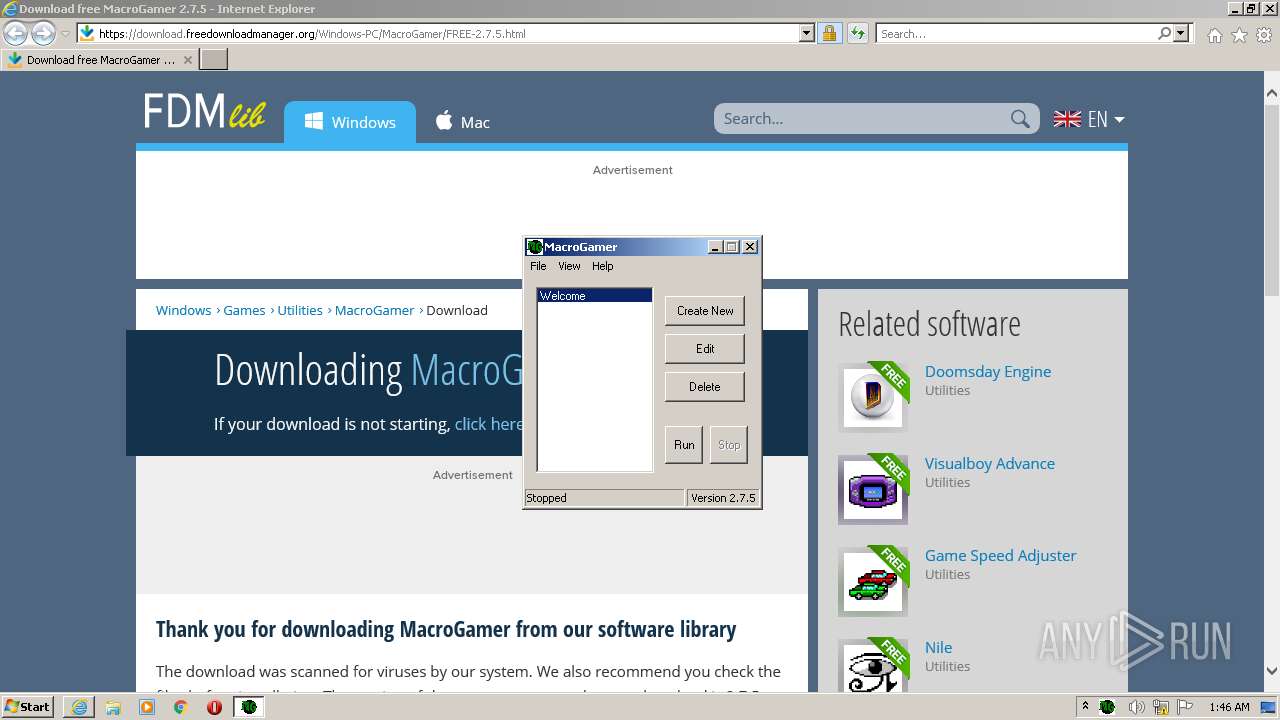Image resolution: width=1280 pixels, height=720 pixels.
Task: Click the page scrollbar up arrow
Action: pyautogui.click(x=1271, y=93)
